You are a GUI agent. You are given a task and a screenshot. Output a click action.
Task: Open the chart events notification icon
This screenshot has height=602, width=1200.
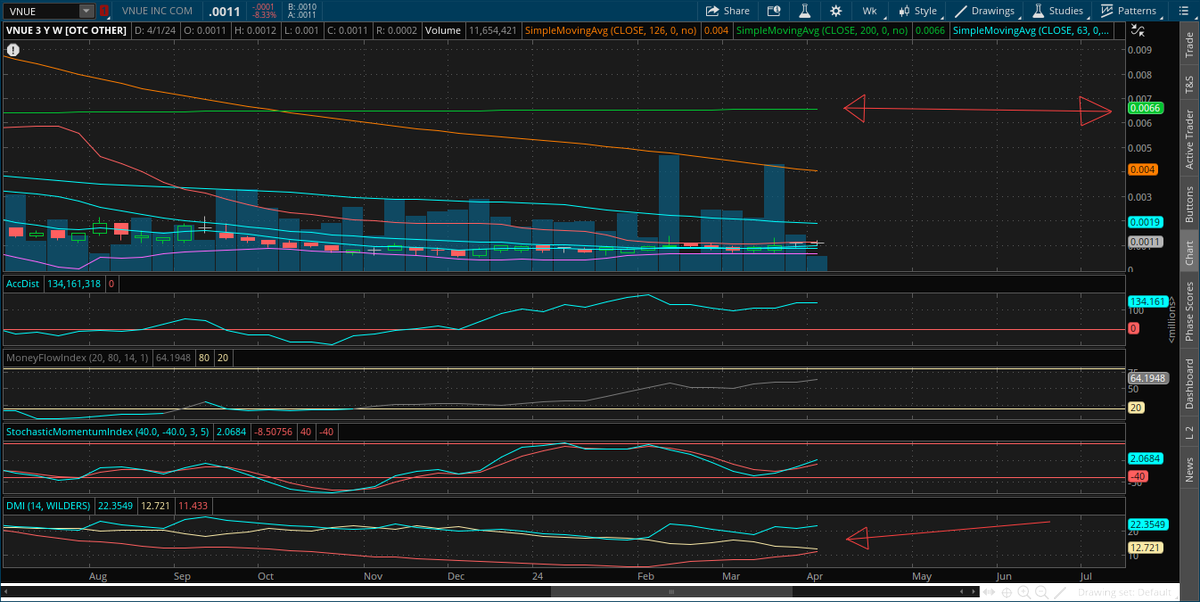pos(773,11)
